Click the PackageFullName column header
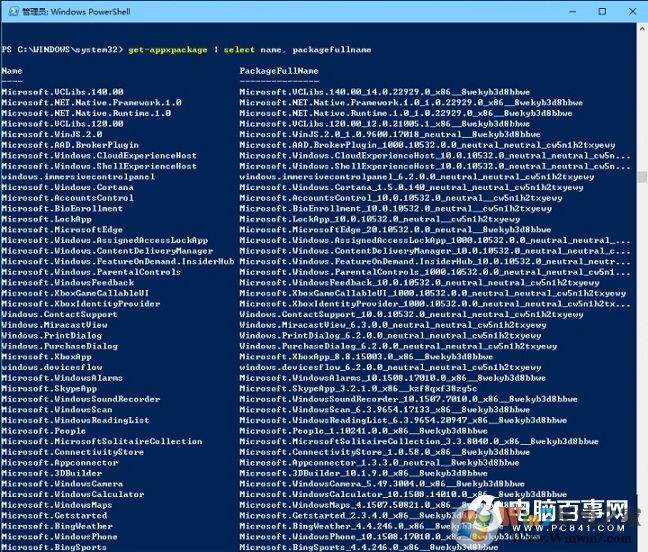 point(279,71)
